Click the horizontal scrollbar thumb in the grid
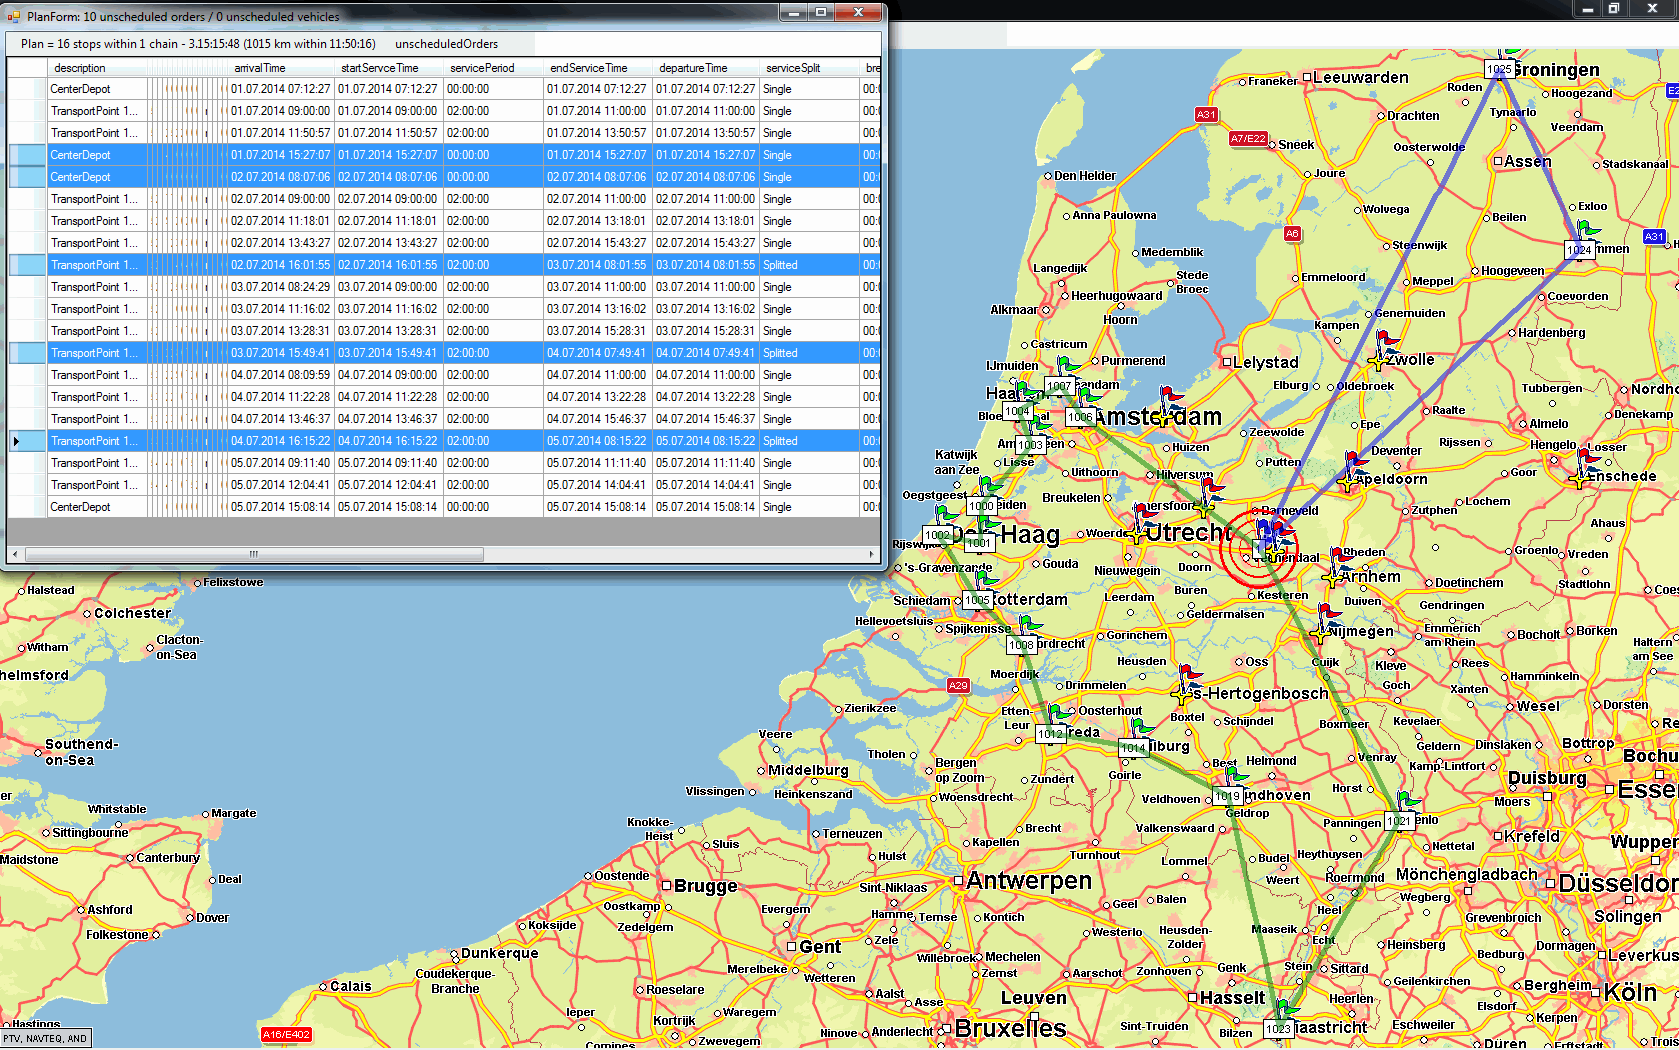Image resolution: width=1679 pixels, height=1050 pixels. click(253, 554)
